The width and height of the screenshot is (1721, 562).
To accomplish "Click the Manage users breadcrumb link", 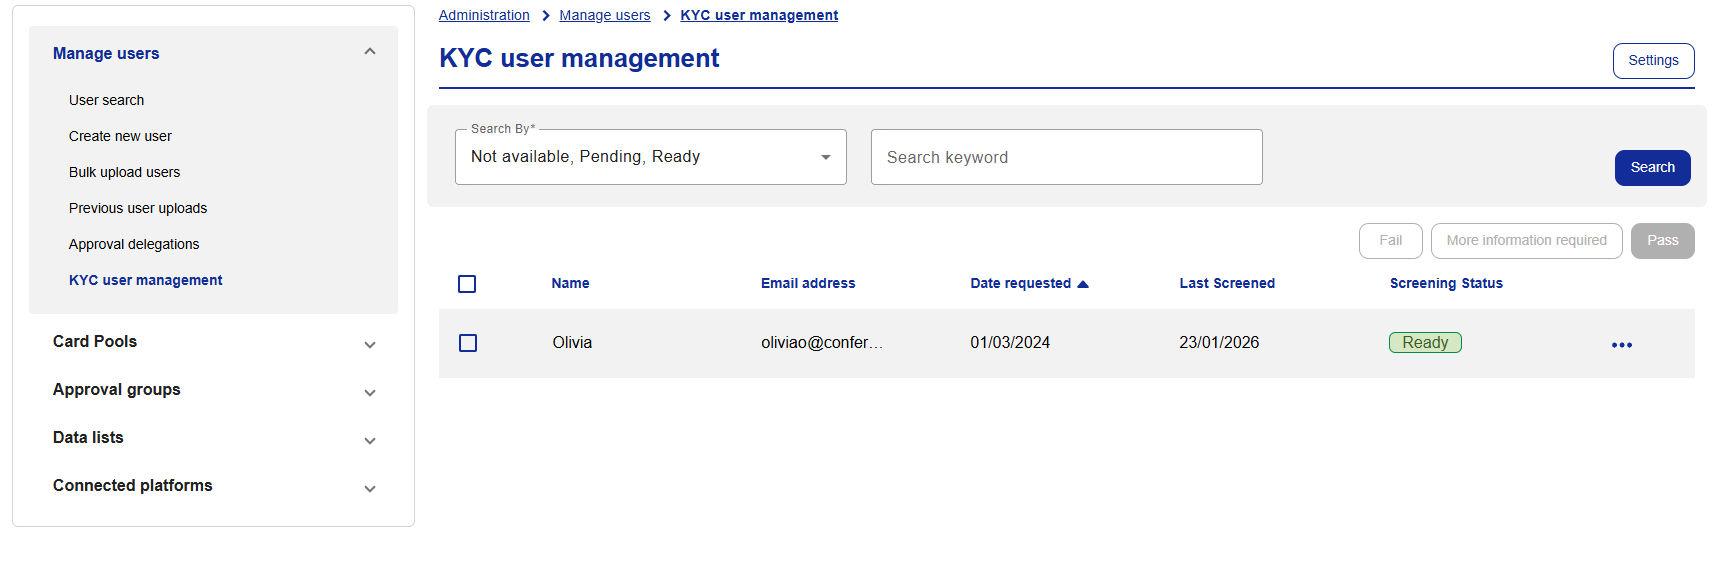I will click(x=604, y=15).
